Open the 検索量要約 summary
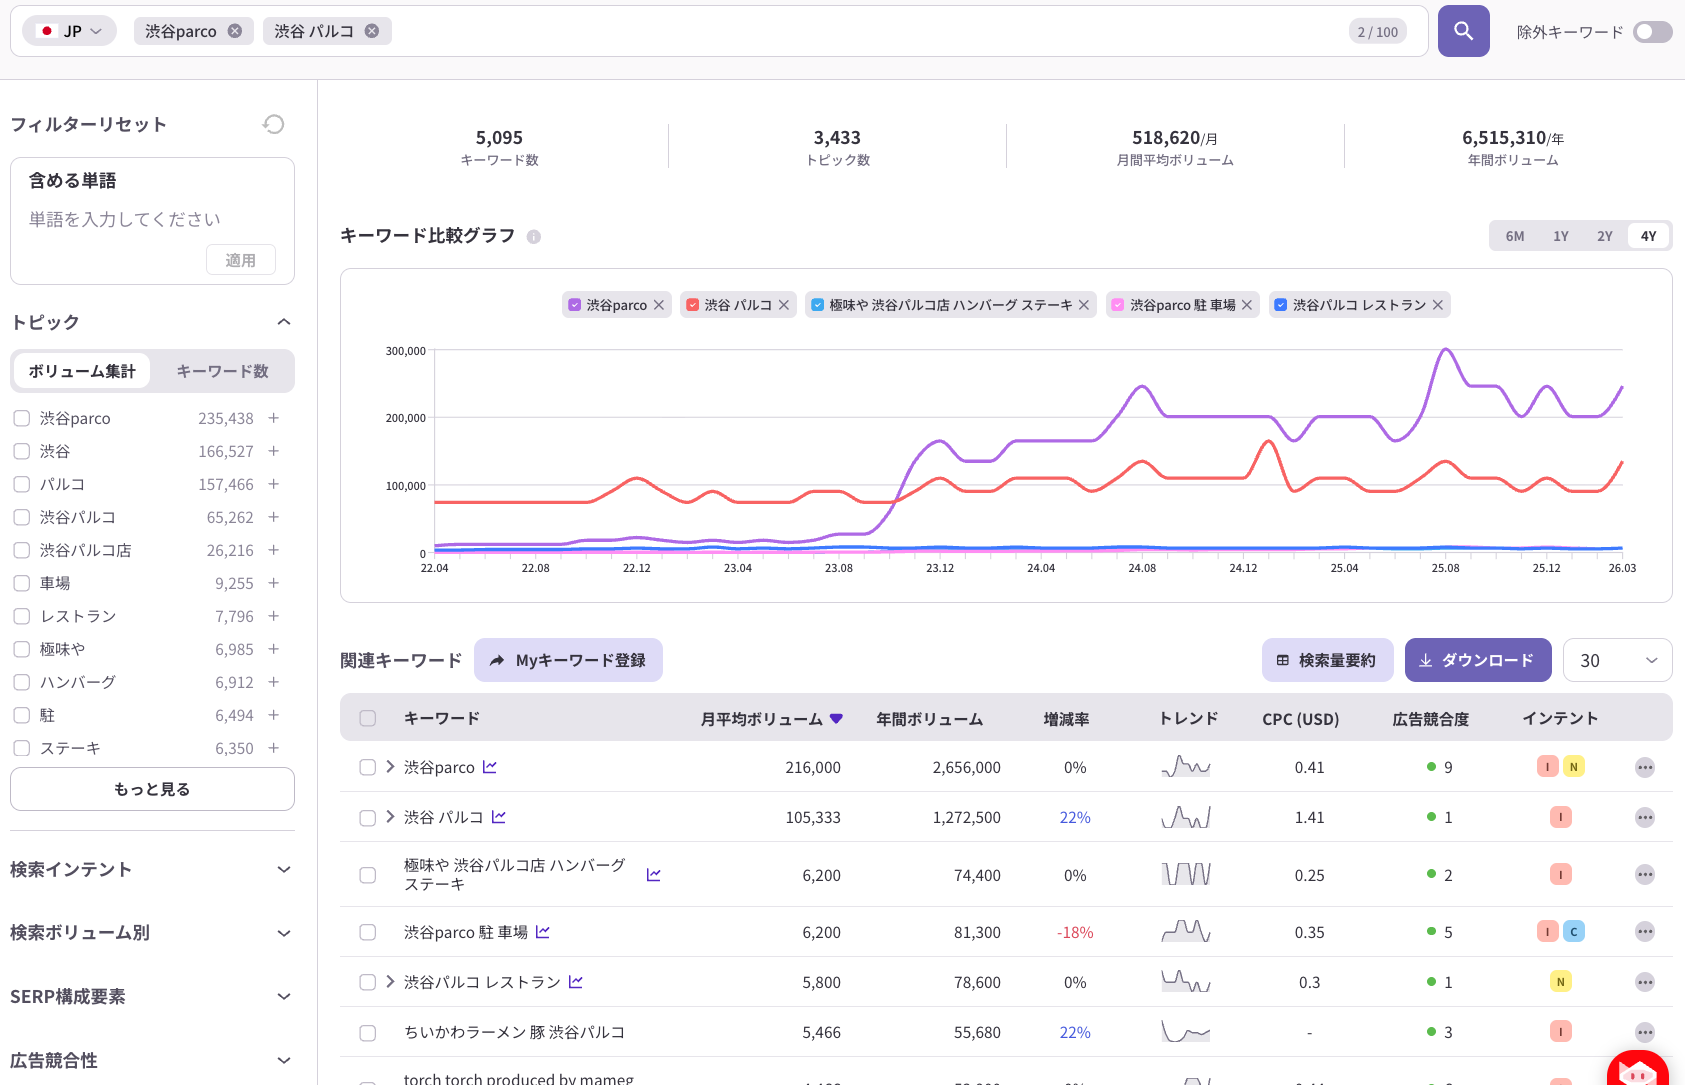This screenshot has width=1685, height=1085. 1327,660
